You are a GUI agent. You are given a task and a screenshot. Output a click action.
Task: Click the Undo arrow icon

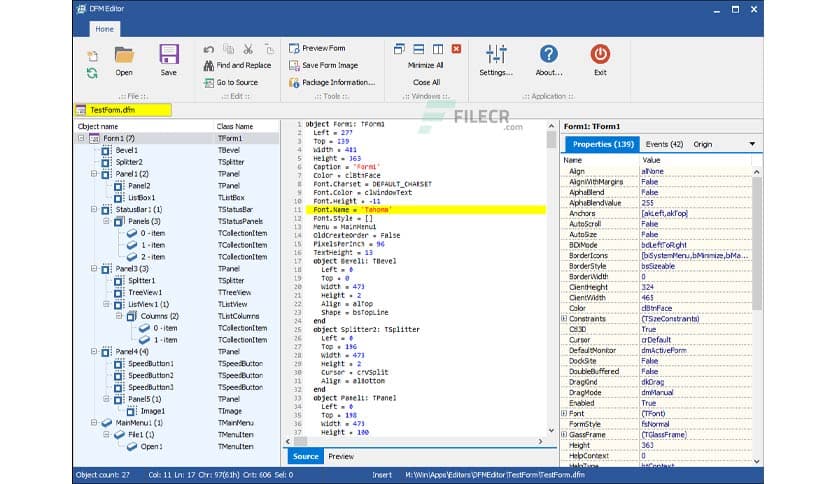[x=208, y=49]
